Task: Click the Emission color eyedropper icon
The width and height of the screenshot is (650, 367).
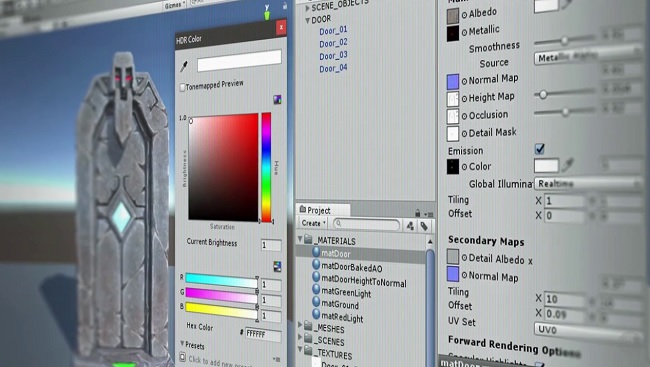Action: click(x=567, y=165)
